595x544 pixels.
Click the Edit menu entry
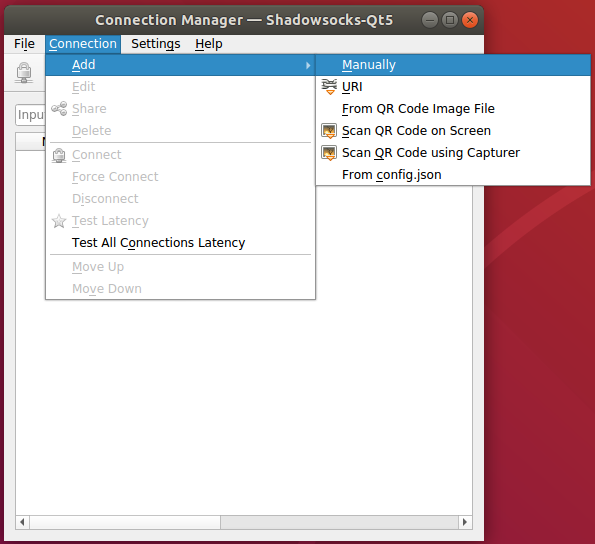coord(180,87)
